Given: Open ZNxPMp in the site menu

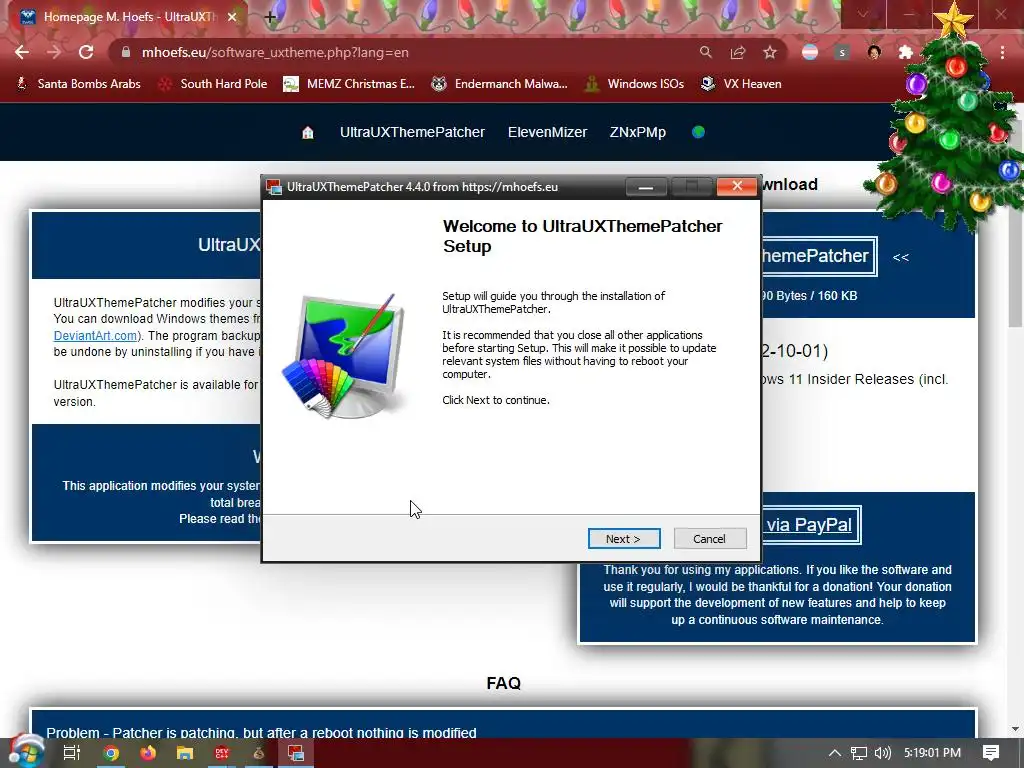Looking at the screenshot, I should [637, 132].
